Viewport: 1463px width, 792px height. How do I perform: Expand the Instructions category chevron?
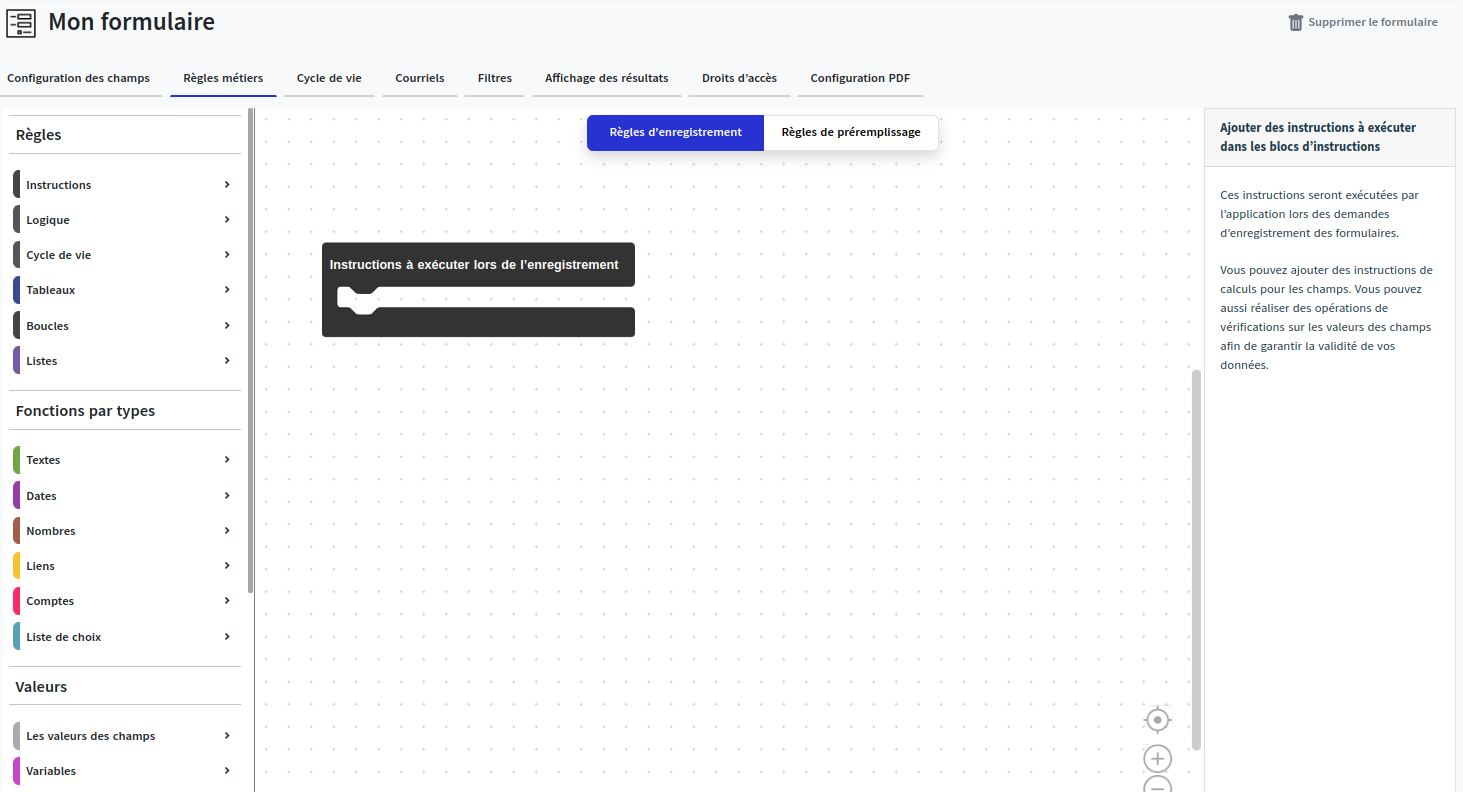tap(227, 185)
